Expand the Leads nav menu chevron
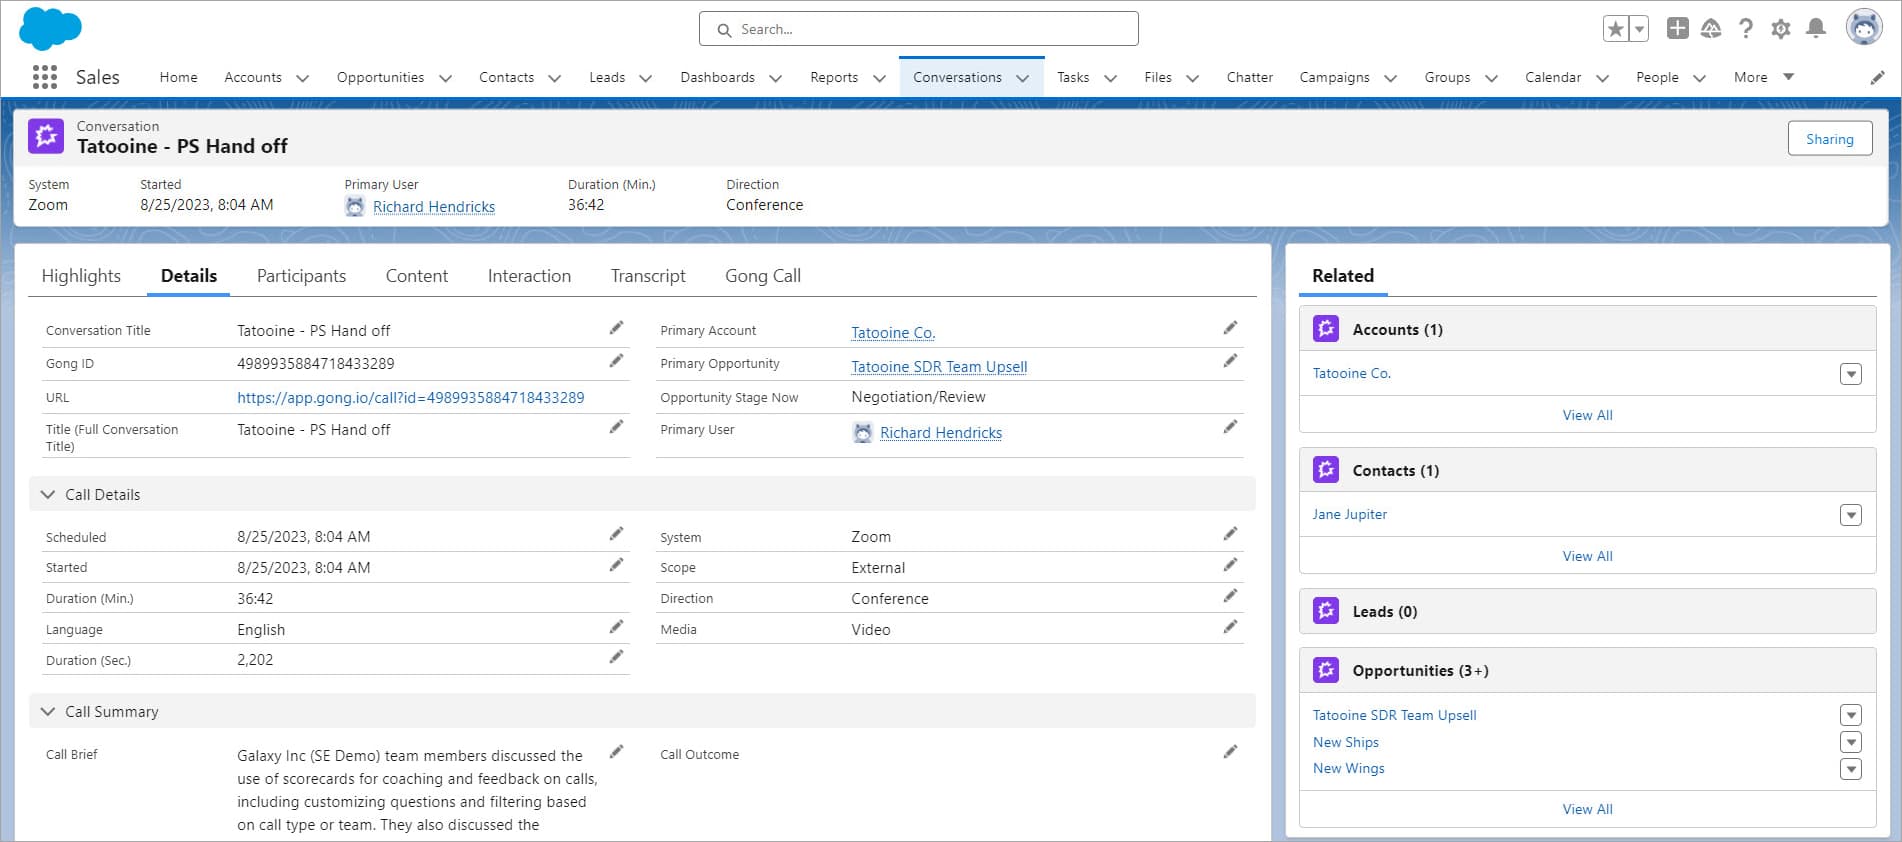The height and width of the screenshot is (842, 1902). [646, 78]
